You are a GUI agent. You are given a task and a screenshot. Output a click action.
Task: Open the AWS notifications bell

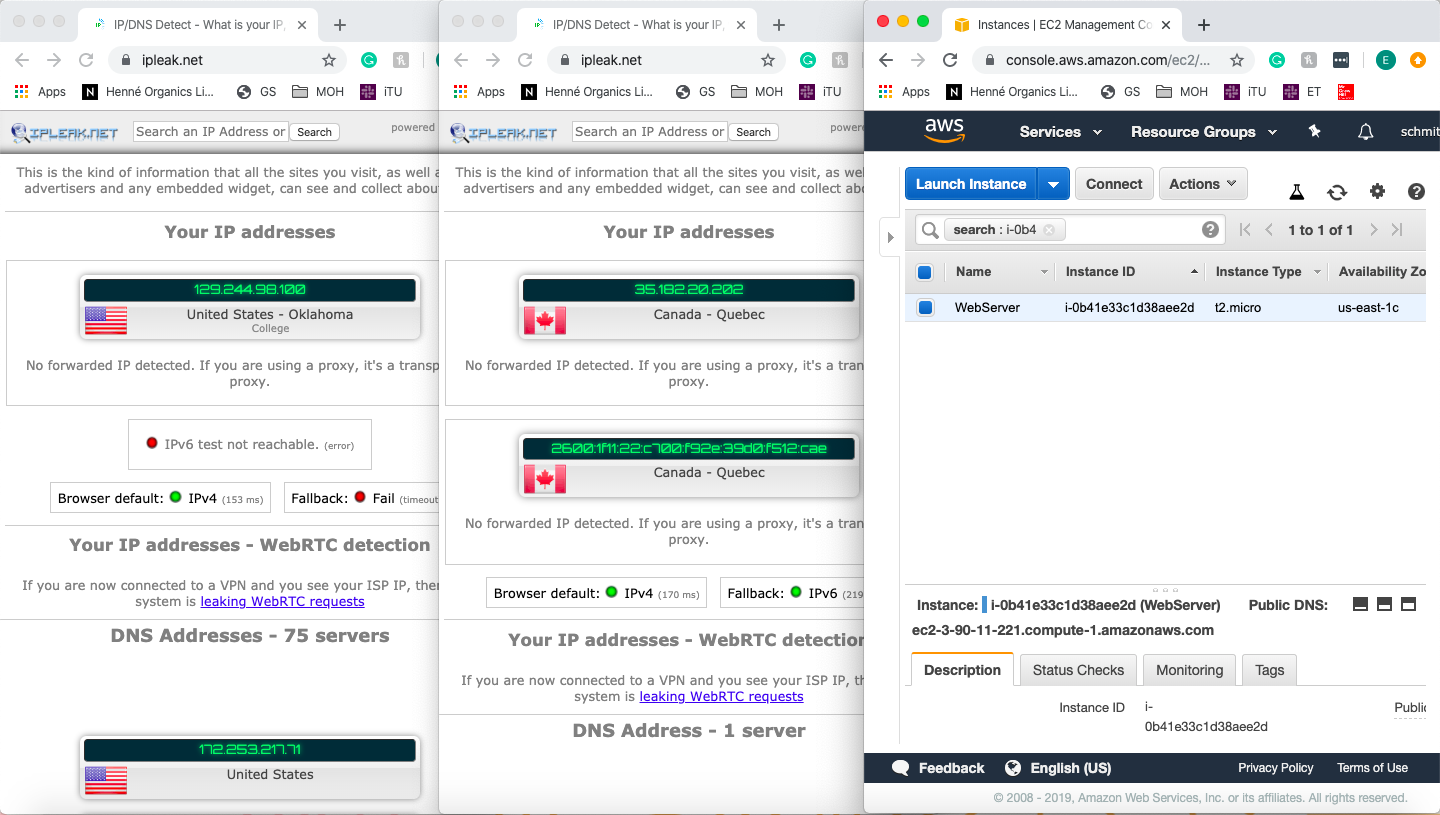tap(1365, 132)
